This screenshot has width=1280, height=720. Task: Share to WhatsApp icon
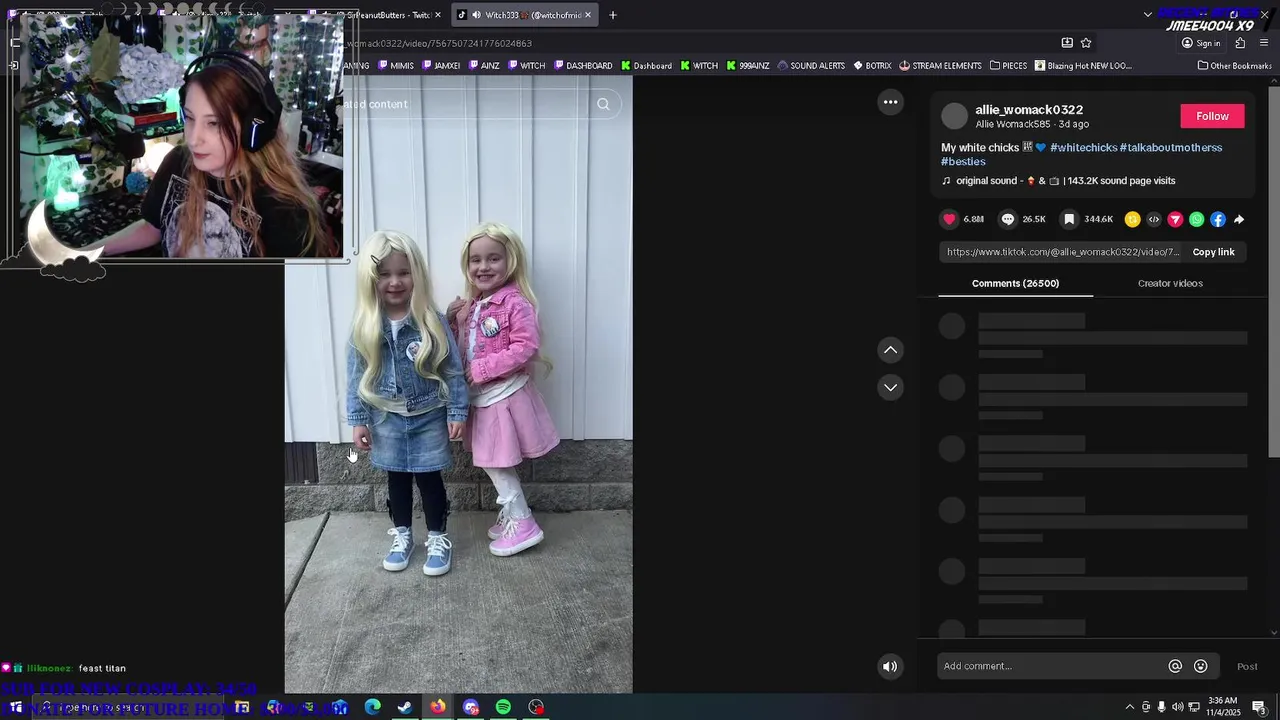tap(1196, 219)
